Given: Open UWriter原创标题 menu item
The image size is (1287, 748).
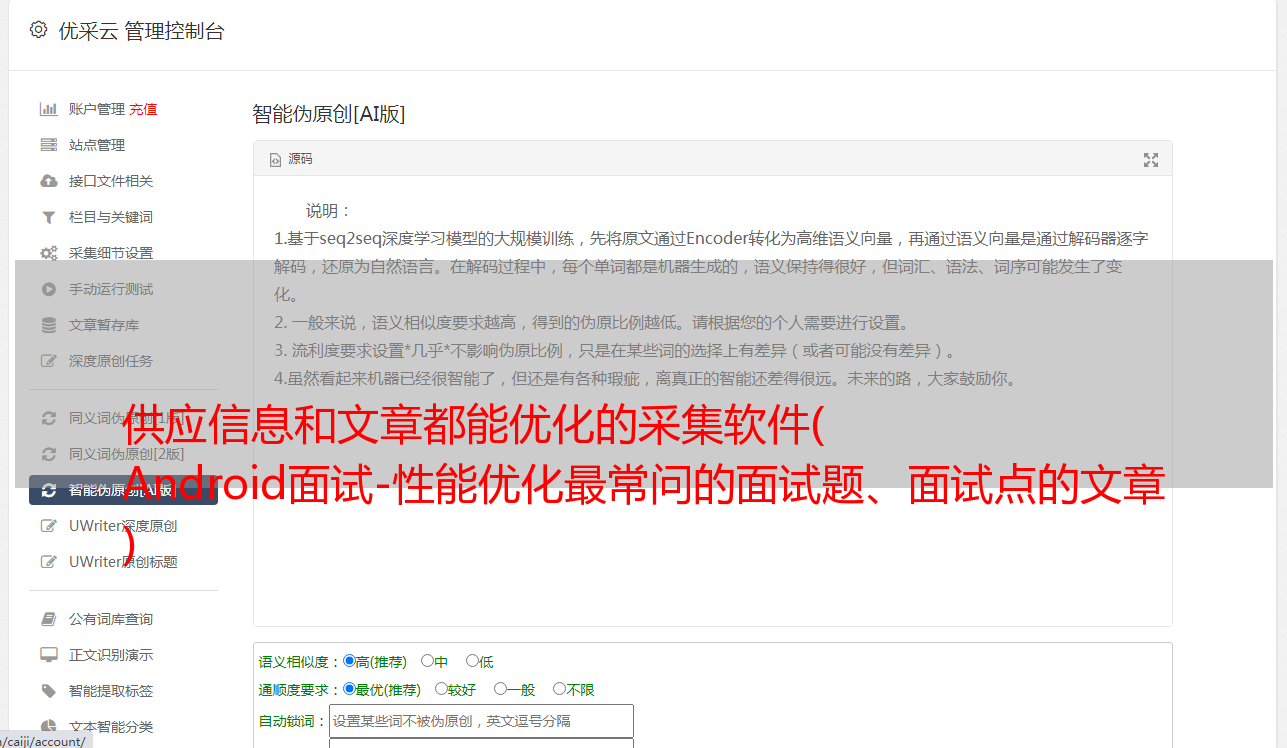Looking at the screenshot, I should [123, 562].
